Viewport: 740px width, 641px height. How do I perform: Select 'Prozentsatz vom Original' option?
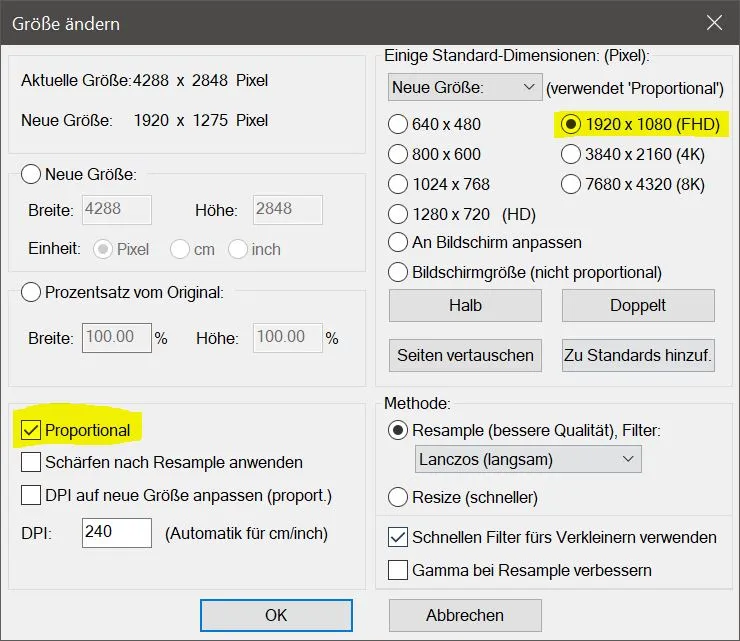(x=31, y=293)
